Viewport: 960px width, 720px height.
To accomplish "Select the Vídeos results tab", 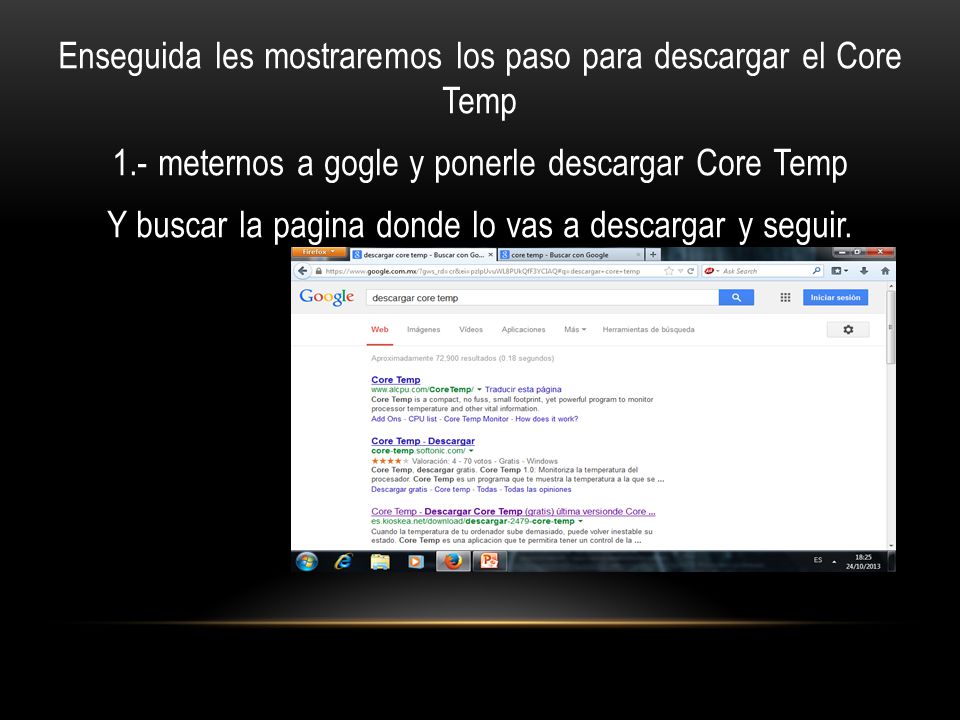I will [x=471, y=329].
